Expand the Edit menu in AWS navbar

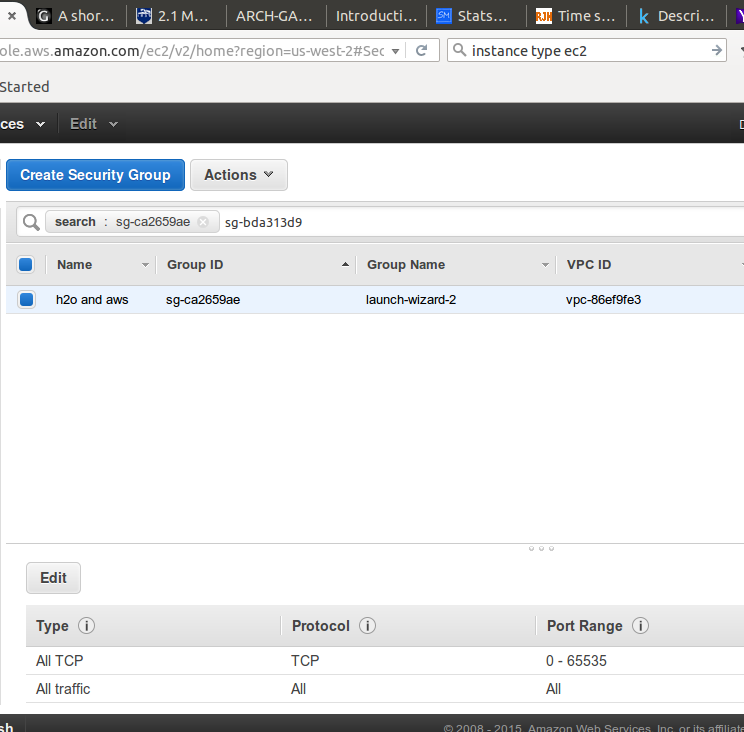coord(93,124)
